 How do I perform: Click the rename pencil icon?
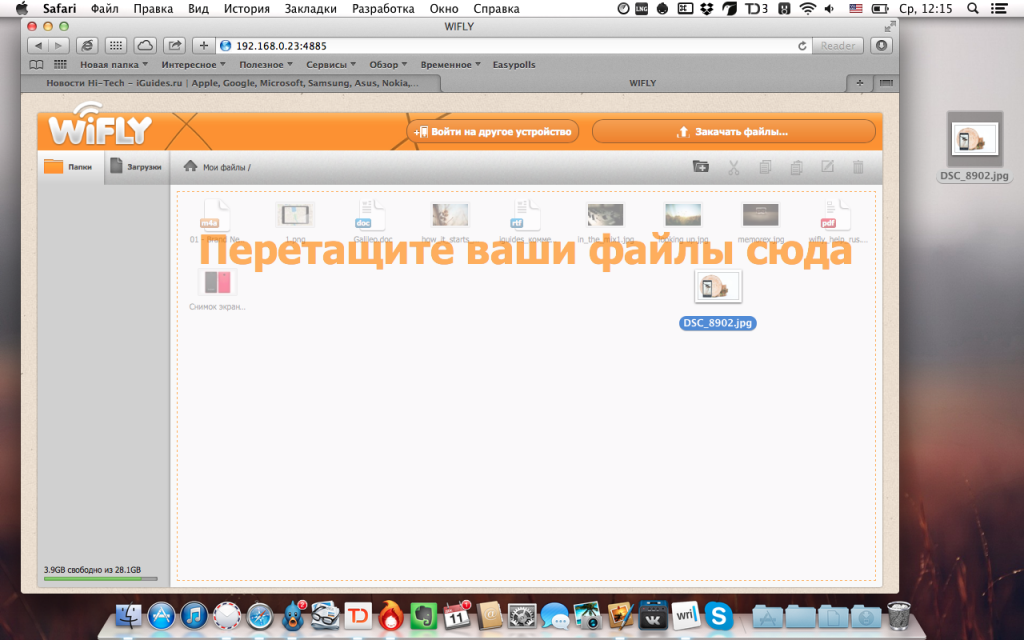[x=827, y=167]
